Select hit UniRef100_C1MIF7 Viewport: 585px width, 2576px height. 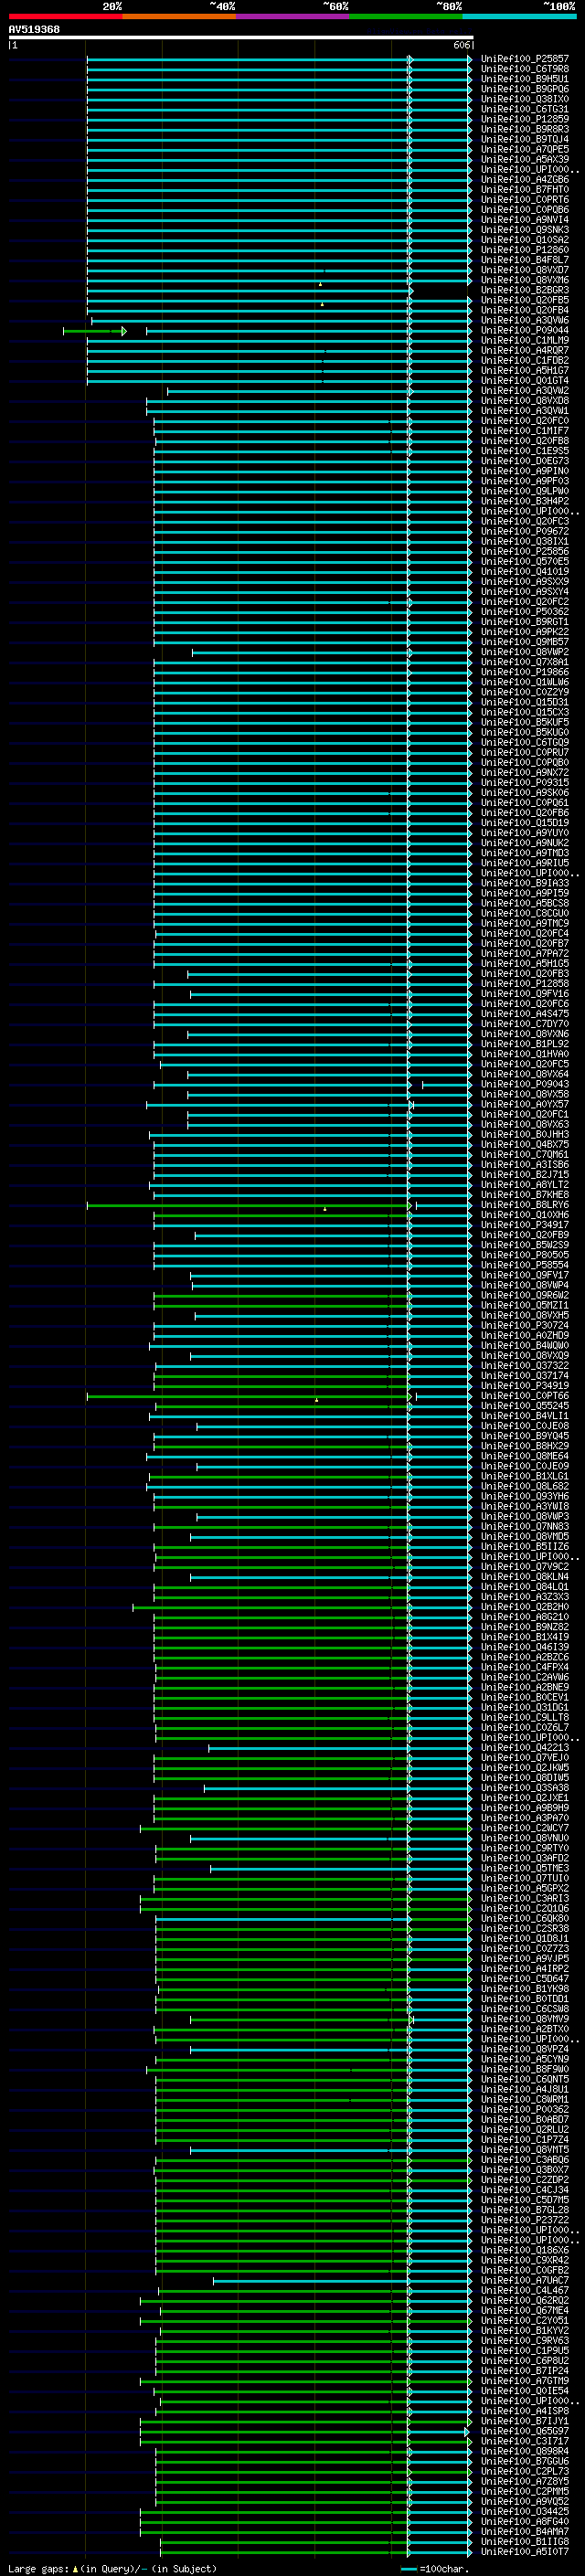pos(524,431)
